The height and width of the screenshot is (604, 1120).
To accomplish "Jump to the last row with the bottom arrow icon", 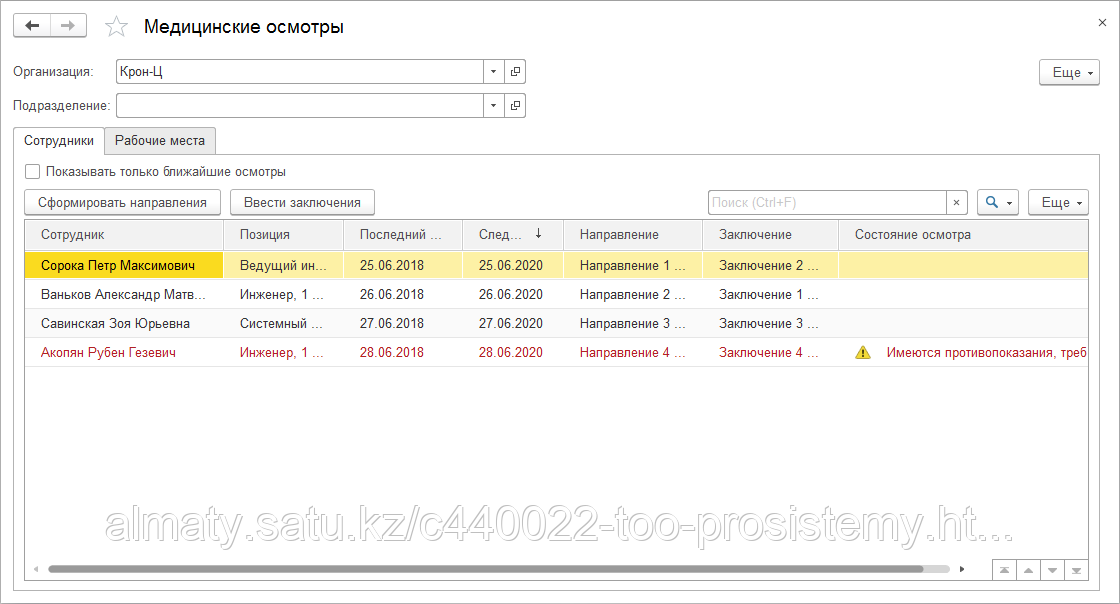I will [x=1076, y=570].
